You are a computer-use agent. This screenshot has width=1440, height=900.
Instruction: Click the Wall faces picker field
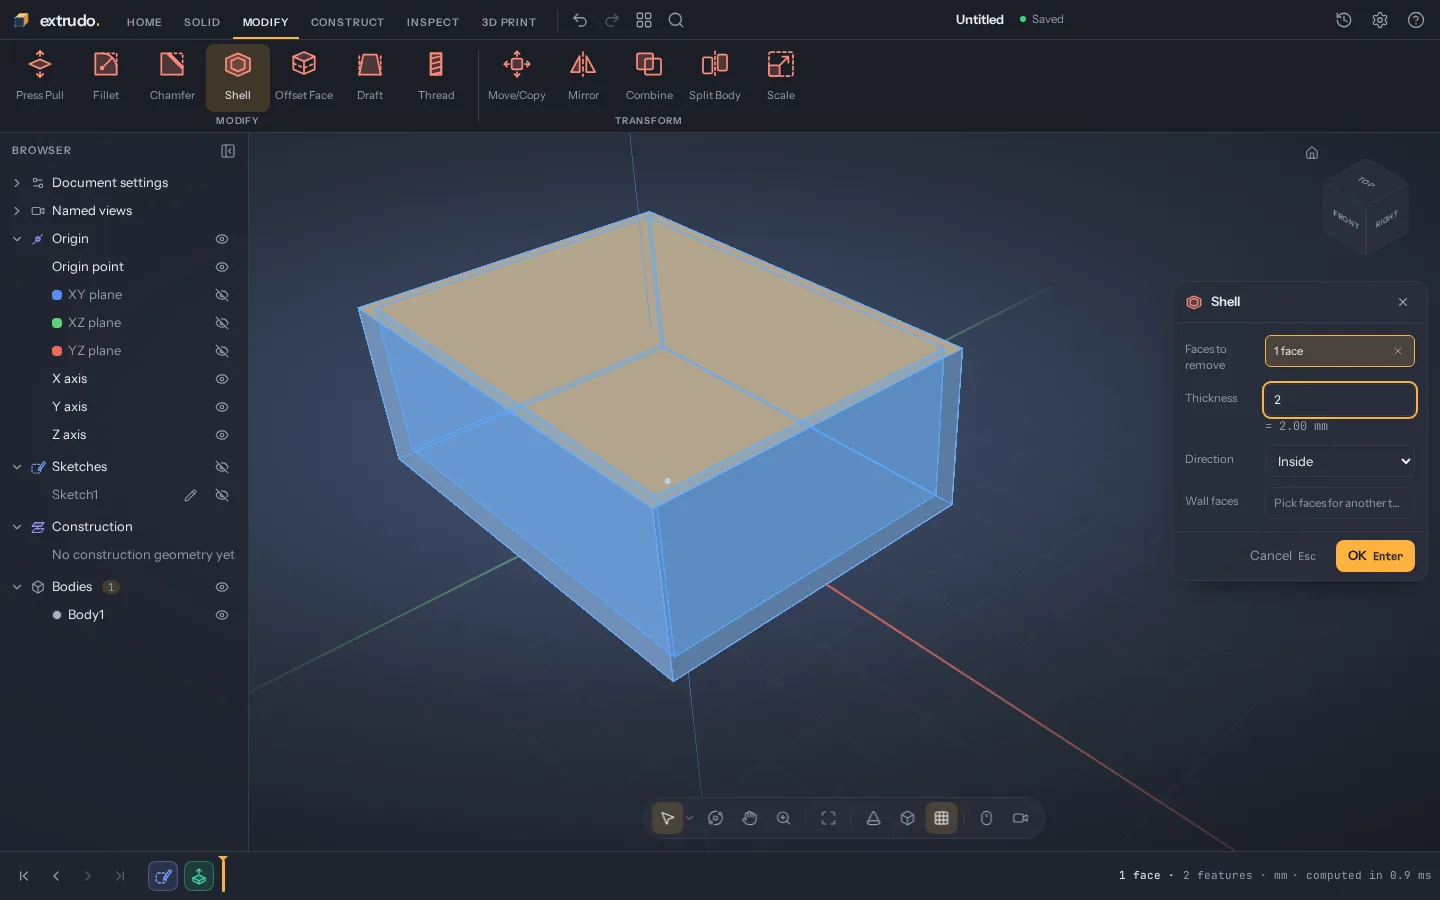tap(1340, 503)
